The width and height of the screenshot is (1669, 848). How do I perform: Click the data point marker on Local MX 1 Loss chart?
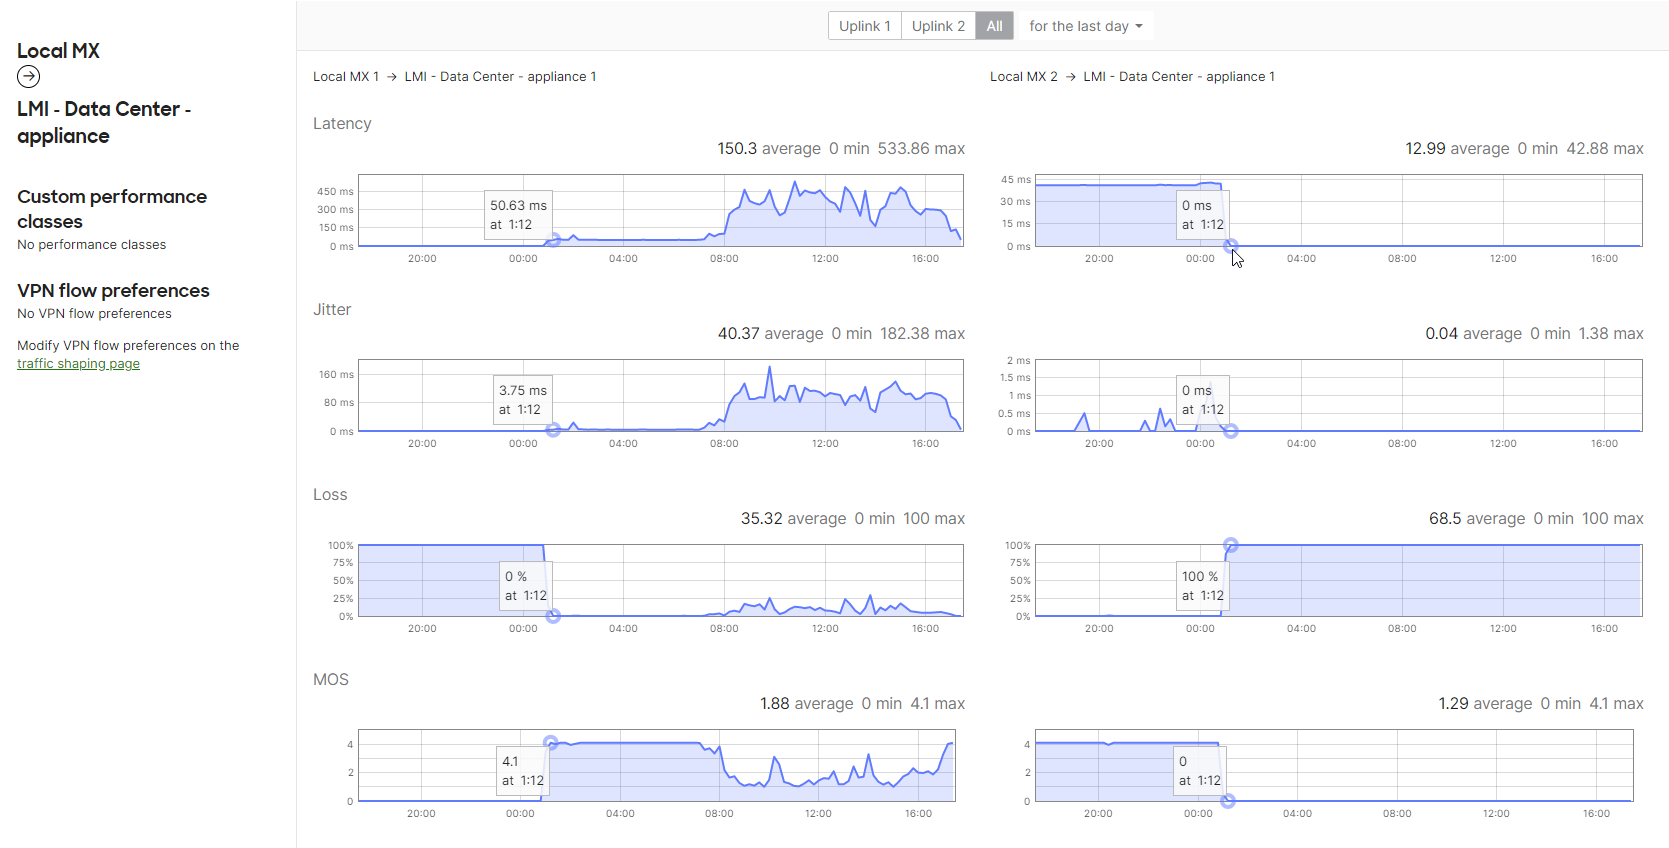pyautogui.click(x=553, y=616)
